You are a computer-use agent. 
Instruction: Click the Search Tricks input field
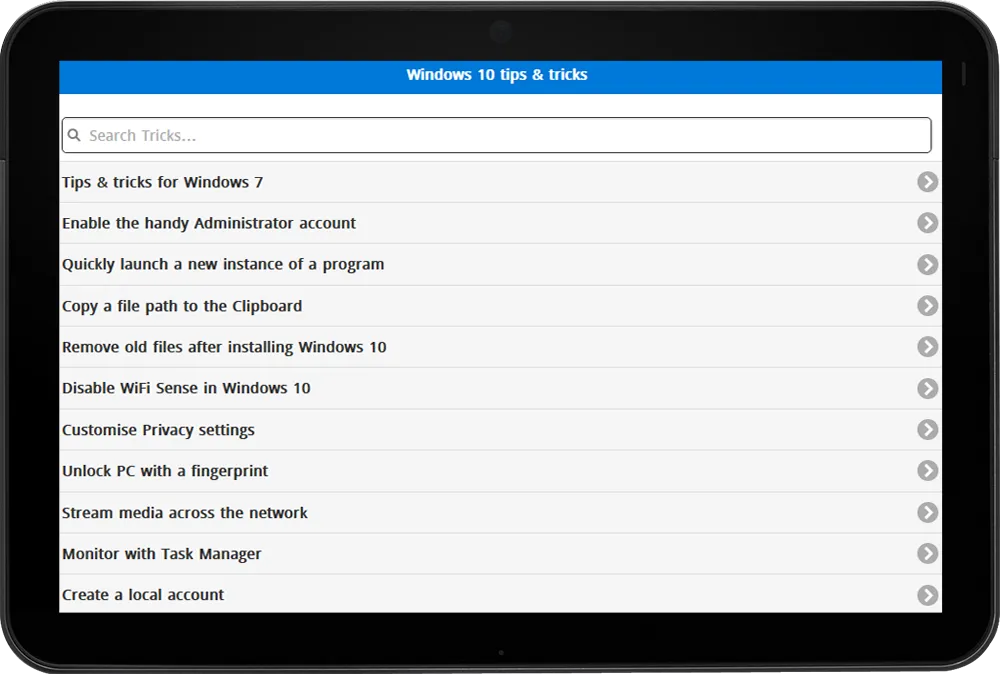pyautogui.click(x=496, y=135)
